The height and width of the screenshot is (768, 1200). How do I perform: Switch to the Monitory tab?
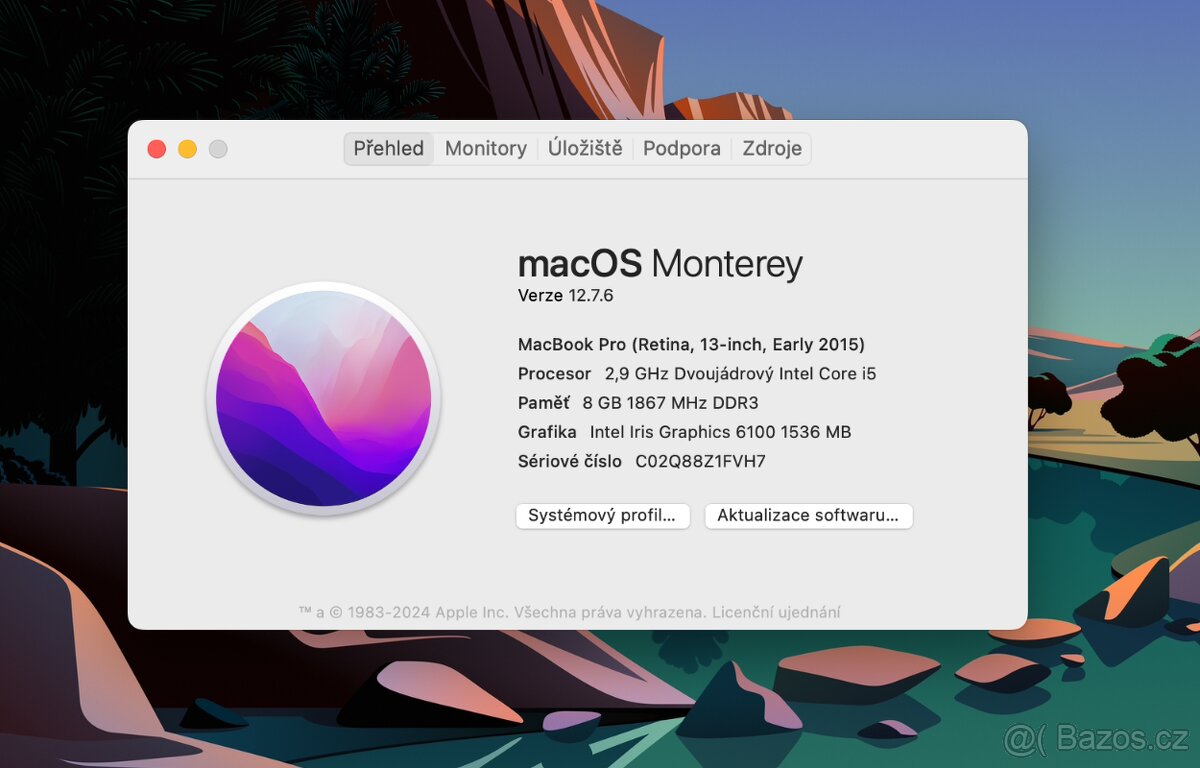[485, 148]
